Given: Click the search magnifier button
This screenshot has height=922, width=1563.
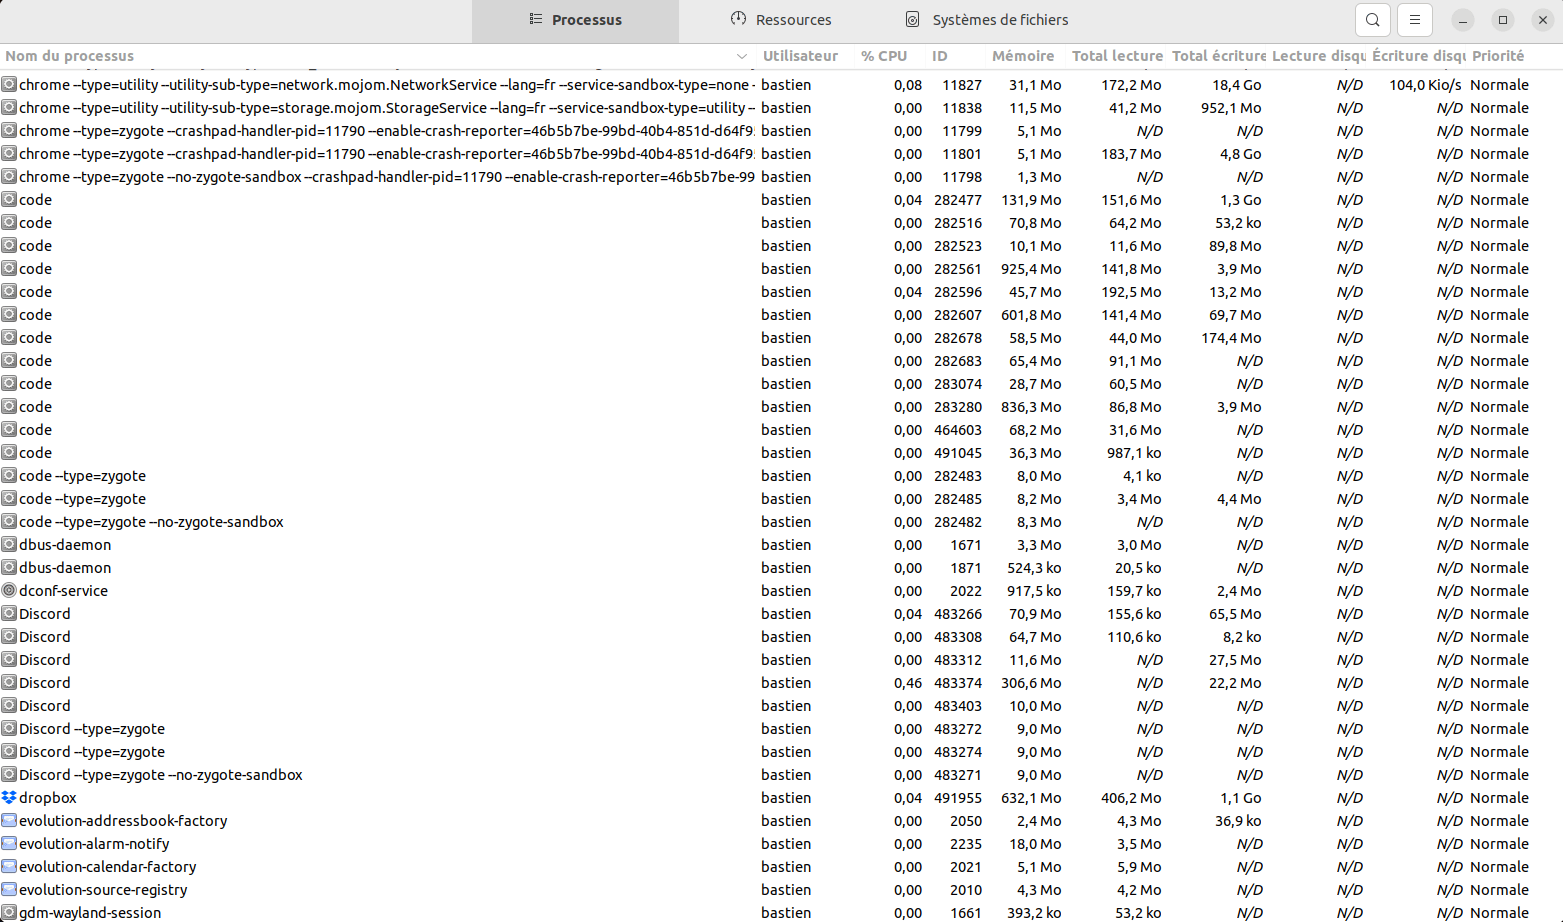Looking at the screenshot, I should tap(1373, 20).
